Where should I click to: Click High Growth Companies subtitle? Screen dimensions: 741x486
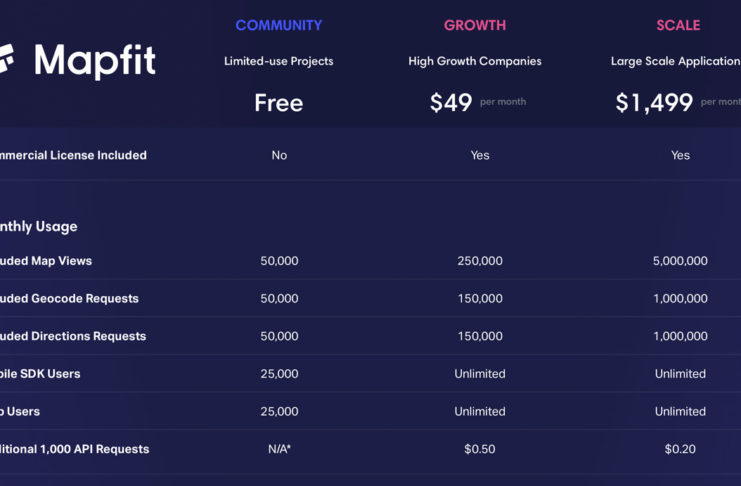pyautogui.click(x=475, y=61)
